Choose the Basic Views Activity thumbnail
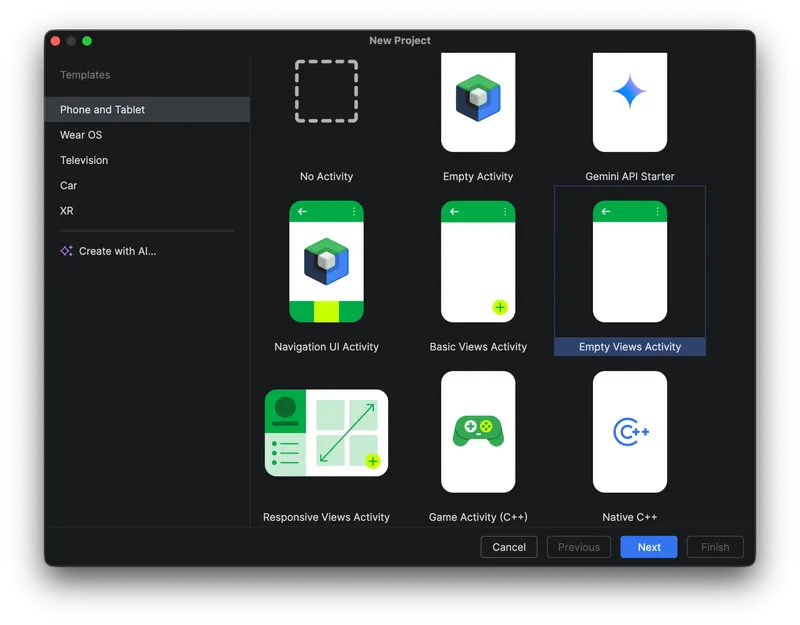The height and width of the screenshot is (625, 800). (x=478, y=261)
